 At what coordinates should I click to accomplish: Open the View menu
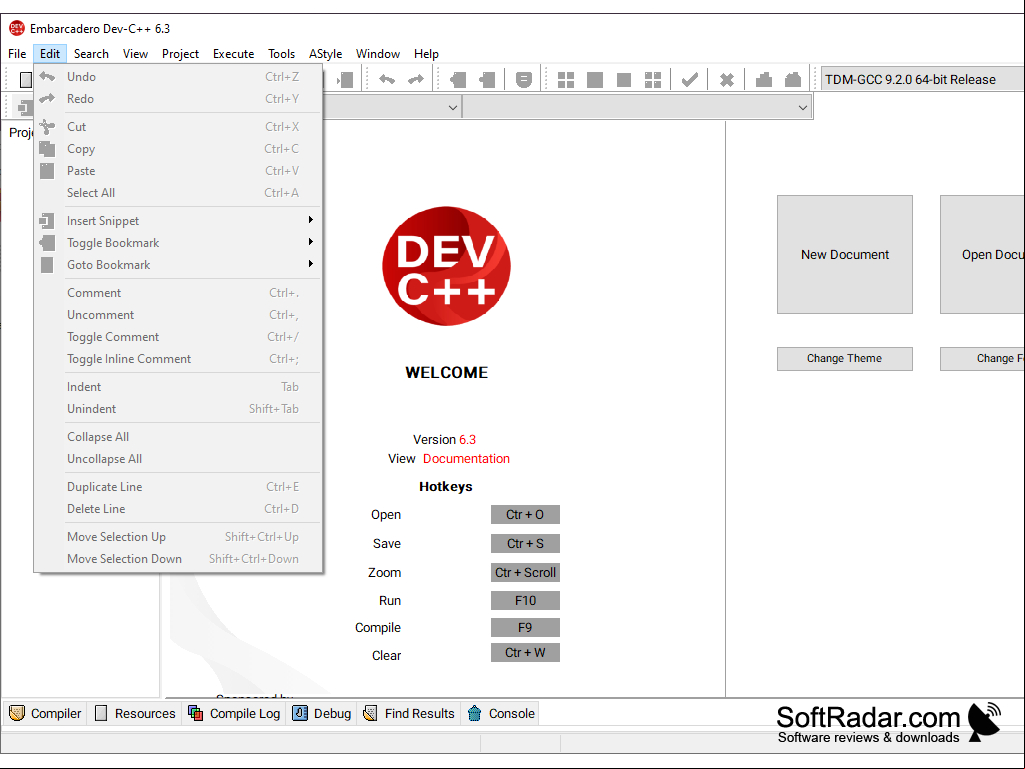[x=135, y=54]
